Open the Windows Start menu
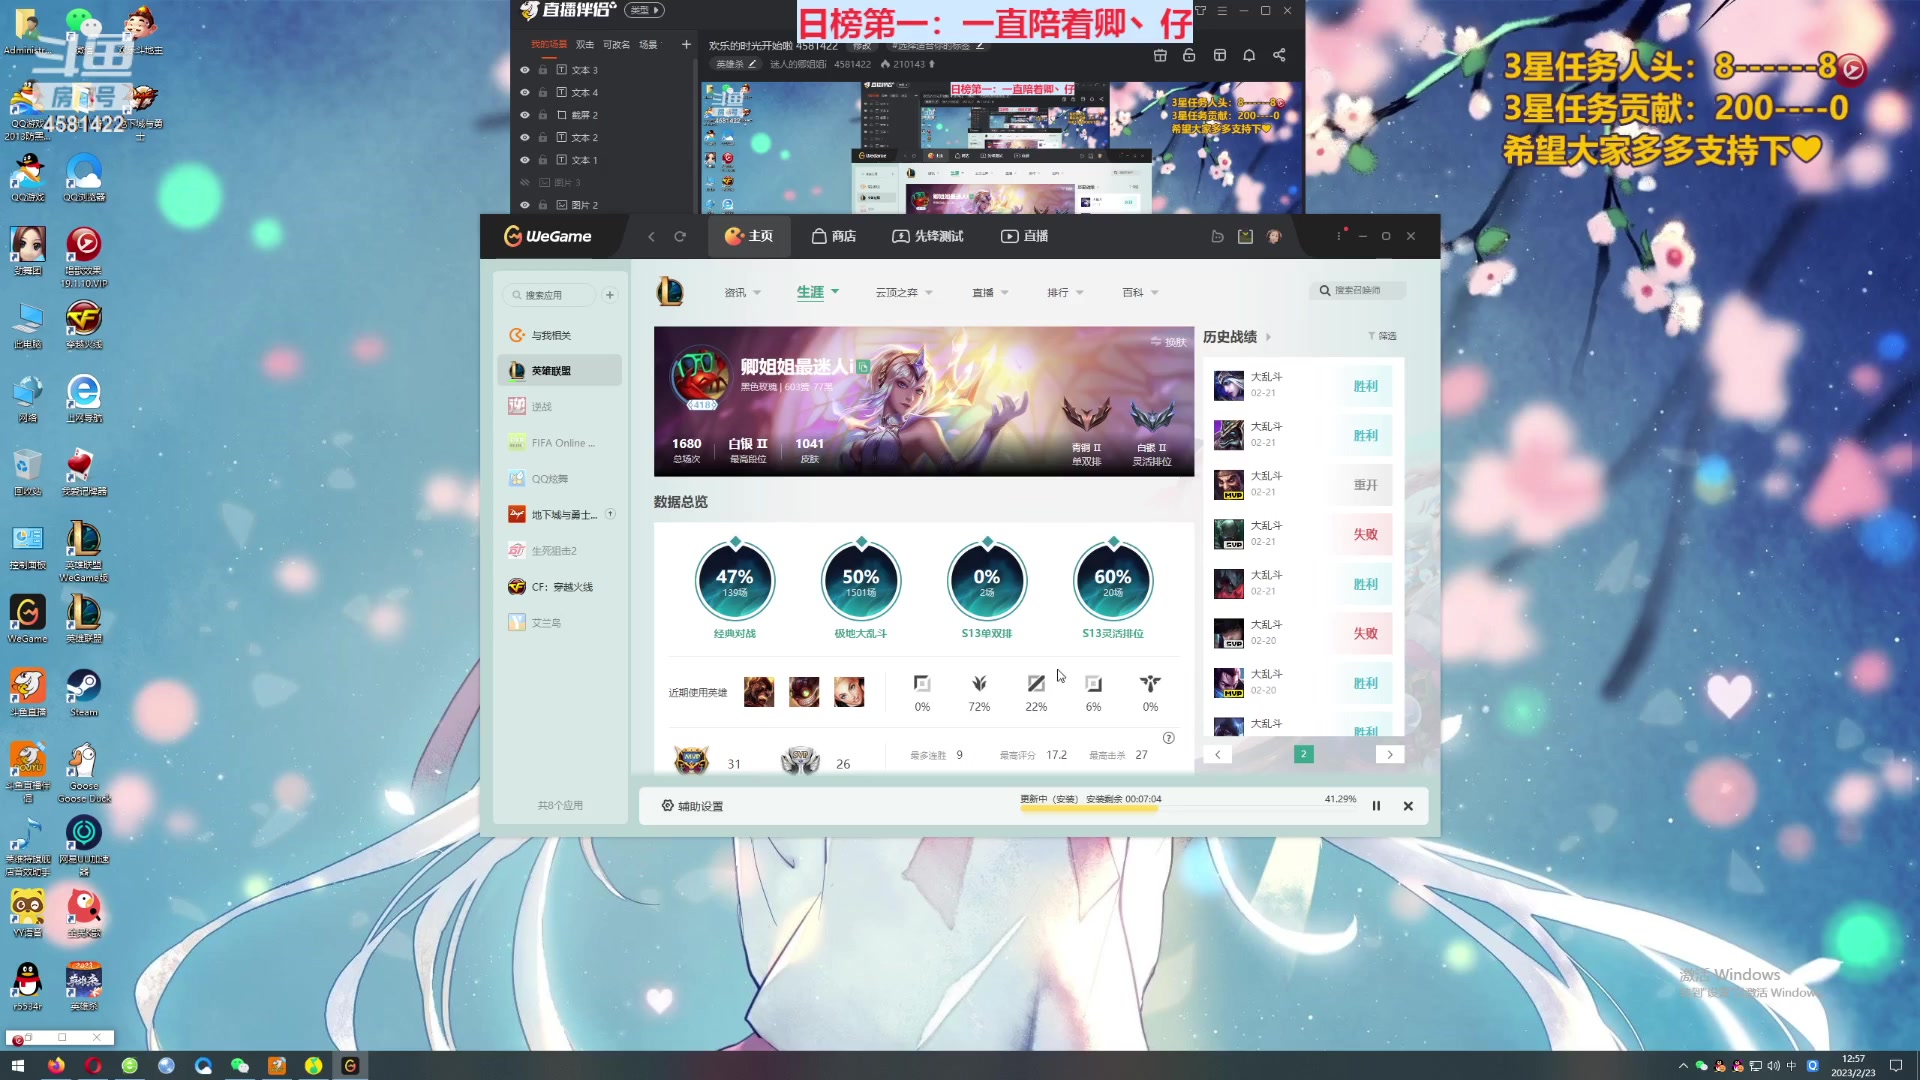 [17, 1066]
